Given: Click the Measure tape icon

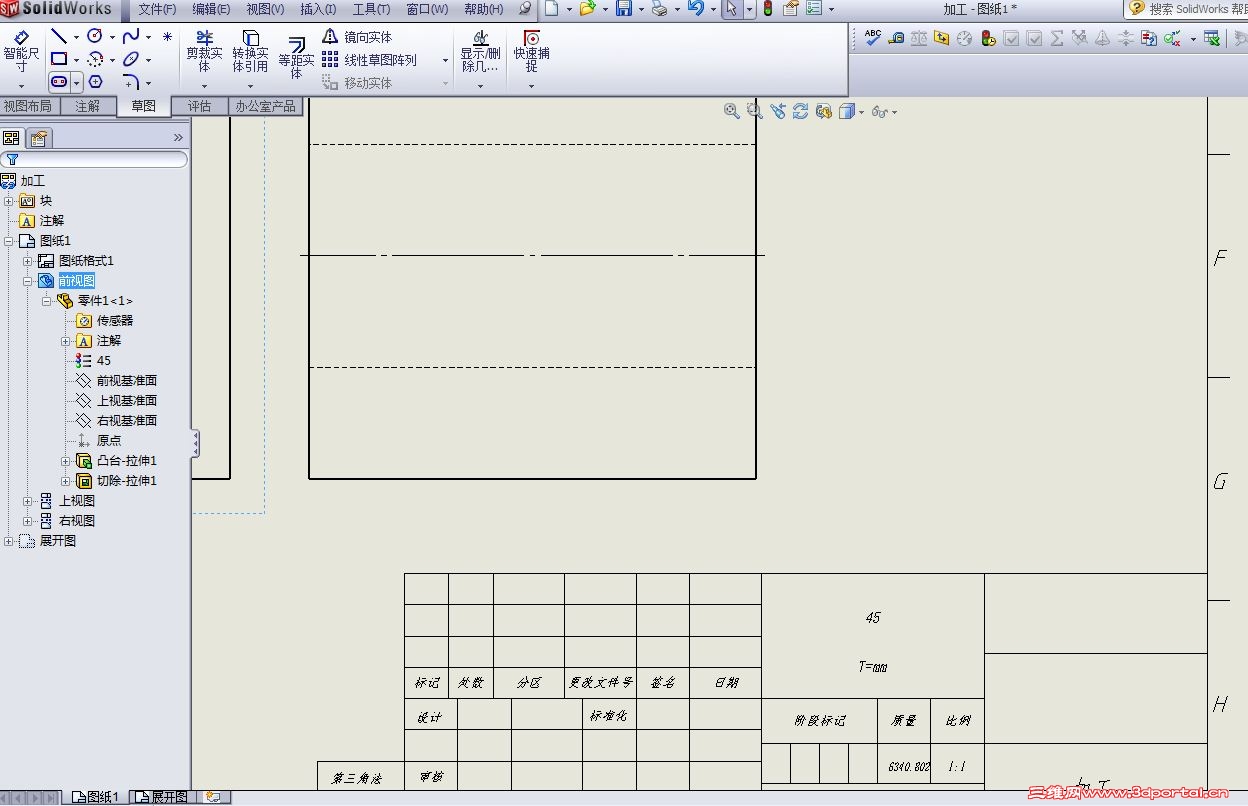Looking at the screenshot, I should coord(895,38).
